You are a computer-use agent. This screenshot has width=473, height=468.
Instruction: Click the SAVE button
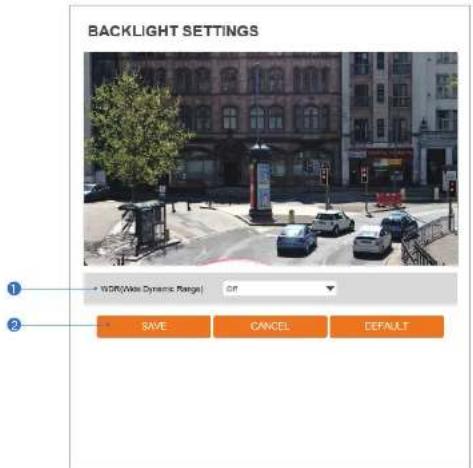coord(154,326)
